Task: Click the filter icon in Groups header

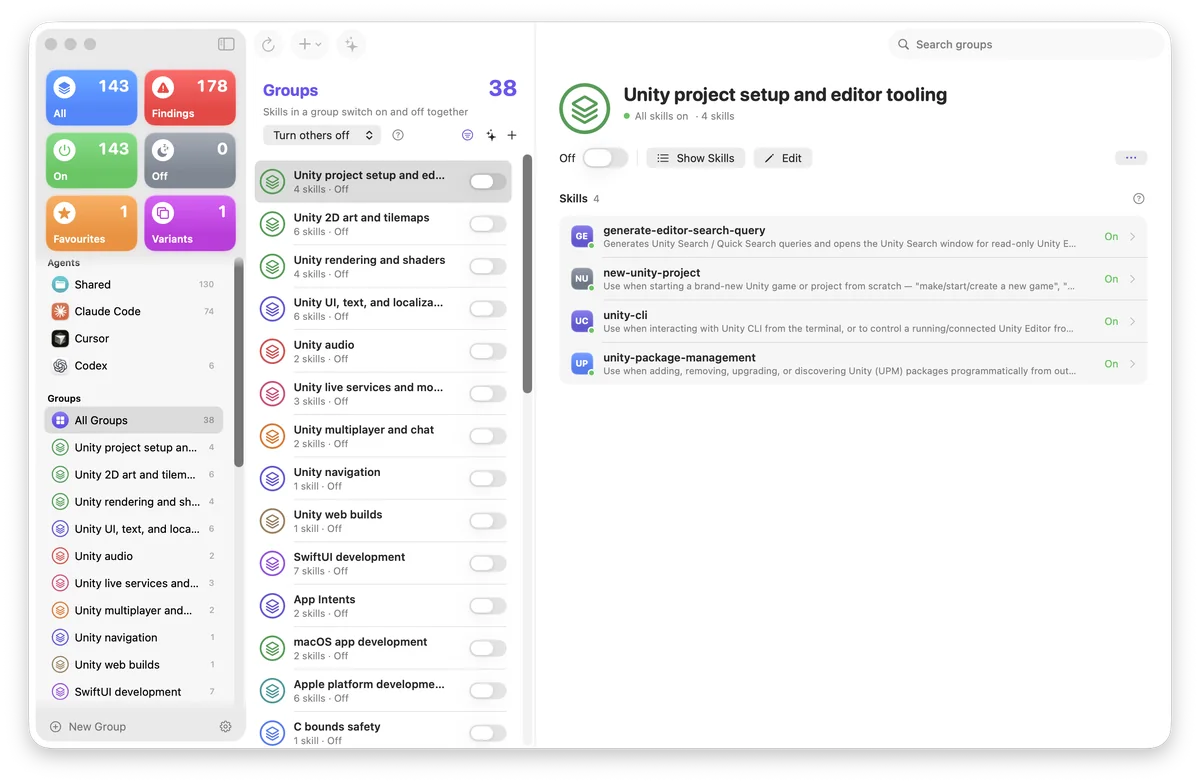Action: point(467,135)
